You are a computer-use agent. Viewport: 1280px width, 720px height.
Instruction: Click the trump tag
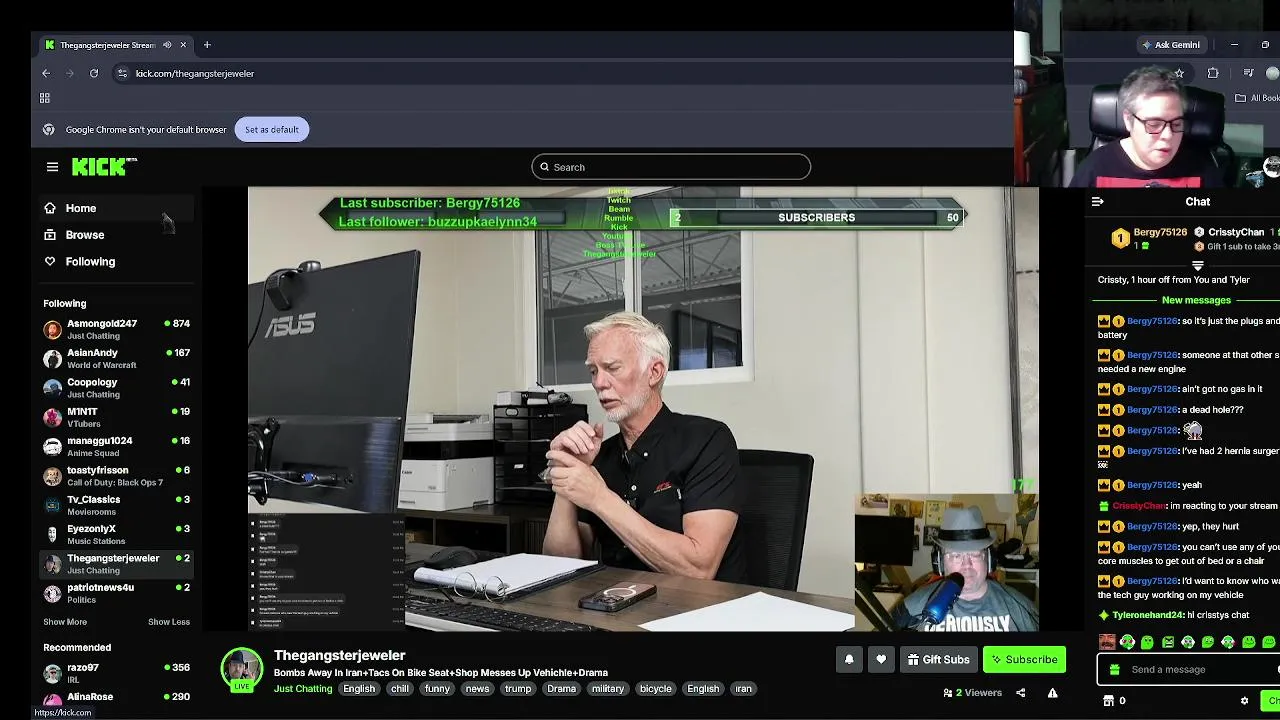(518, 689)
